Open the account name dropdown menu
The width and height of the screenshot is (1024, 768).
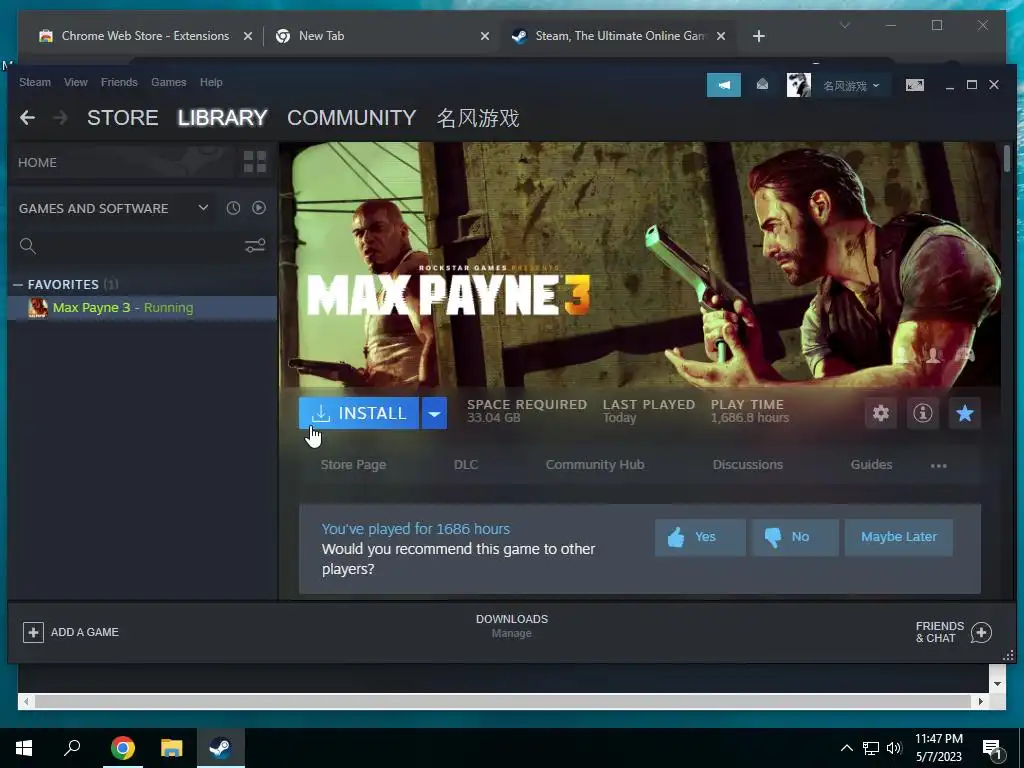851,86
